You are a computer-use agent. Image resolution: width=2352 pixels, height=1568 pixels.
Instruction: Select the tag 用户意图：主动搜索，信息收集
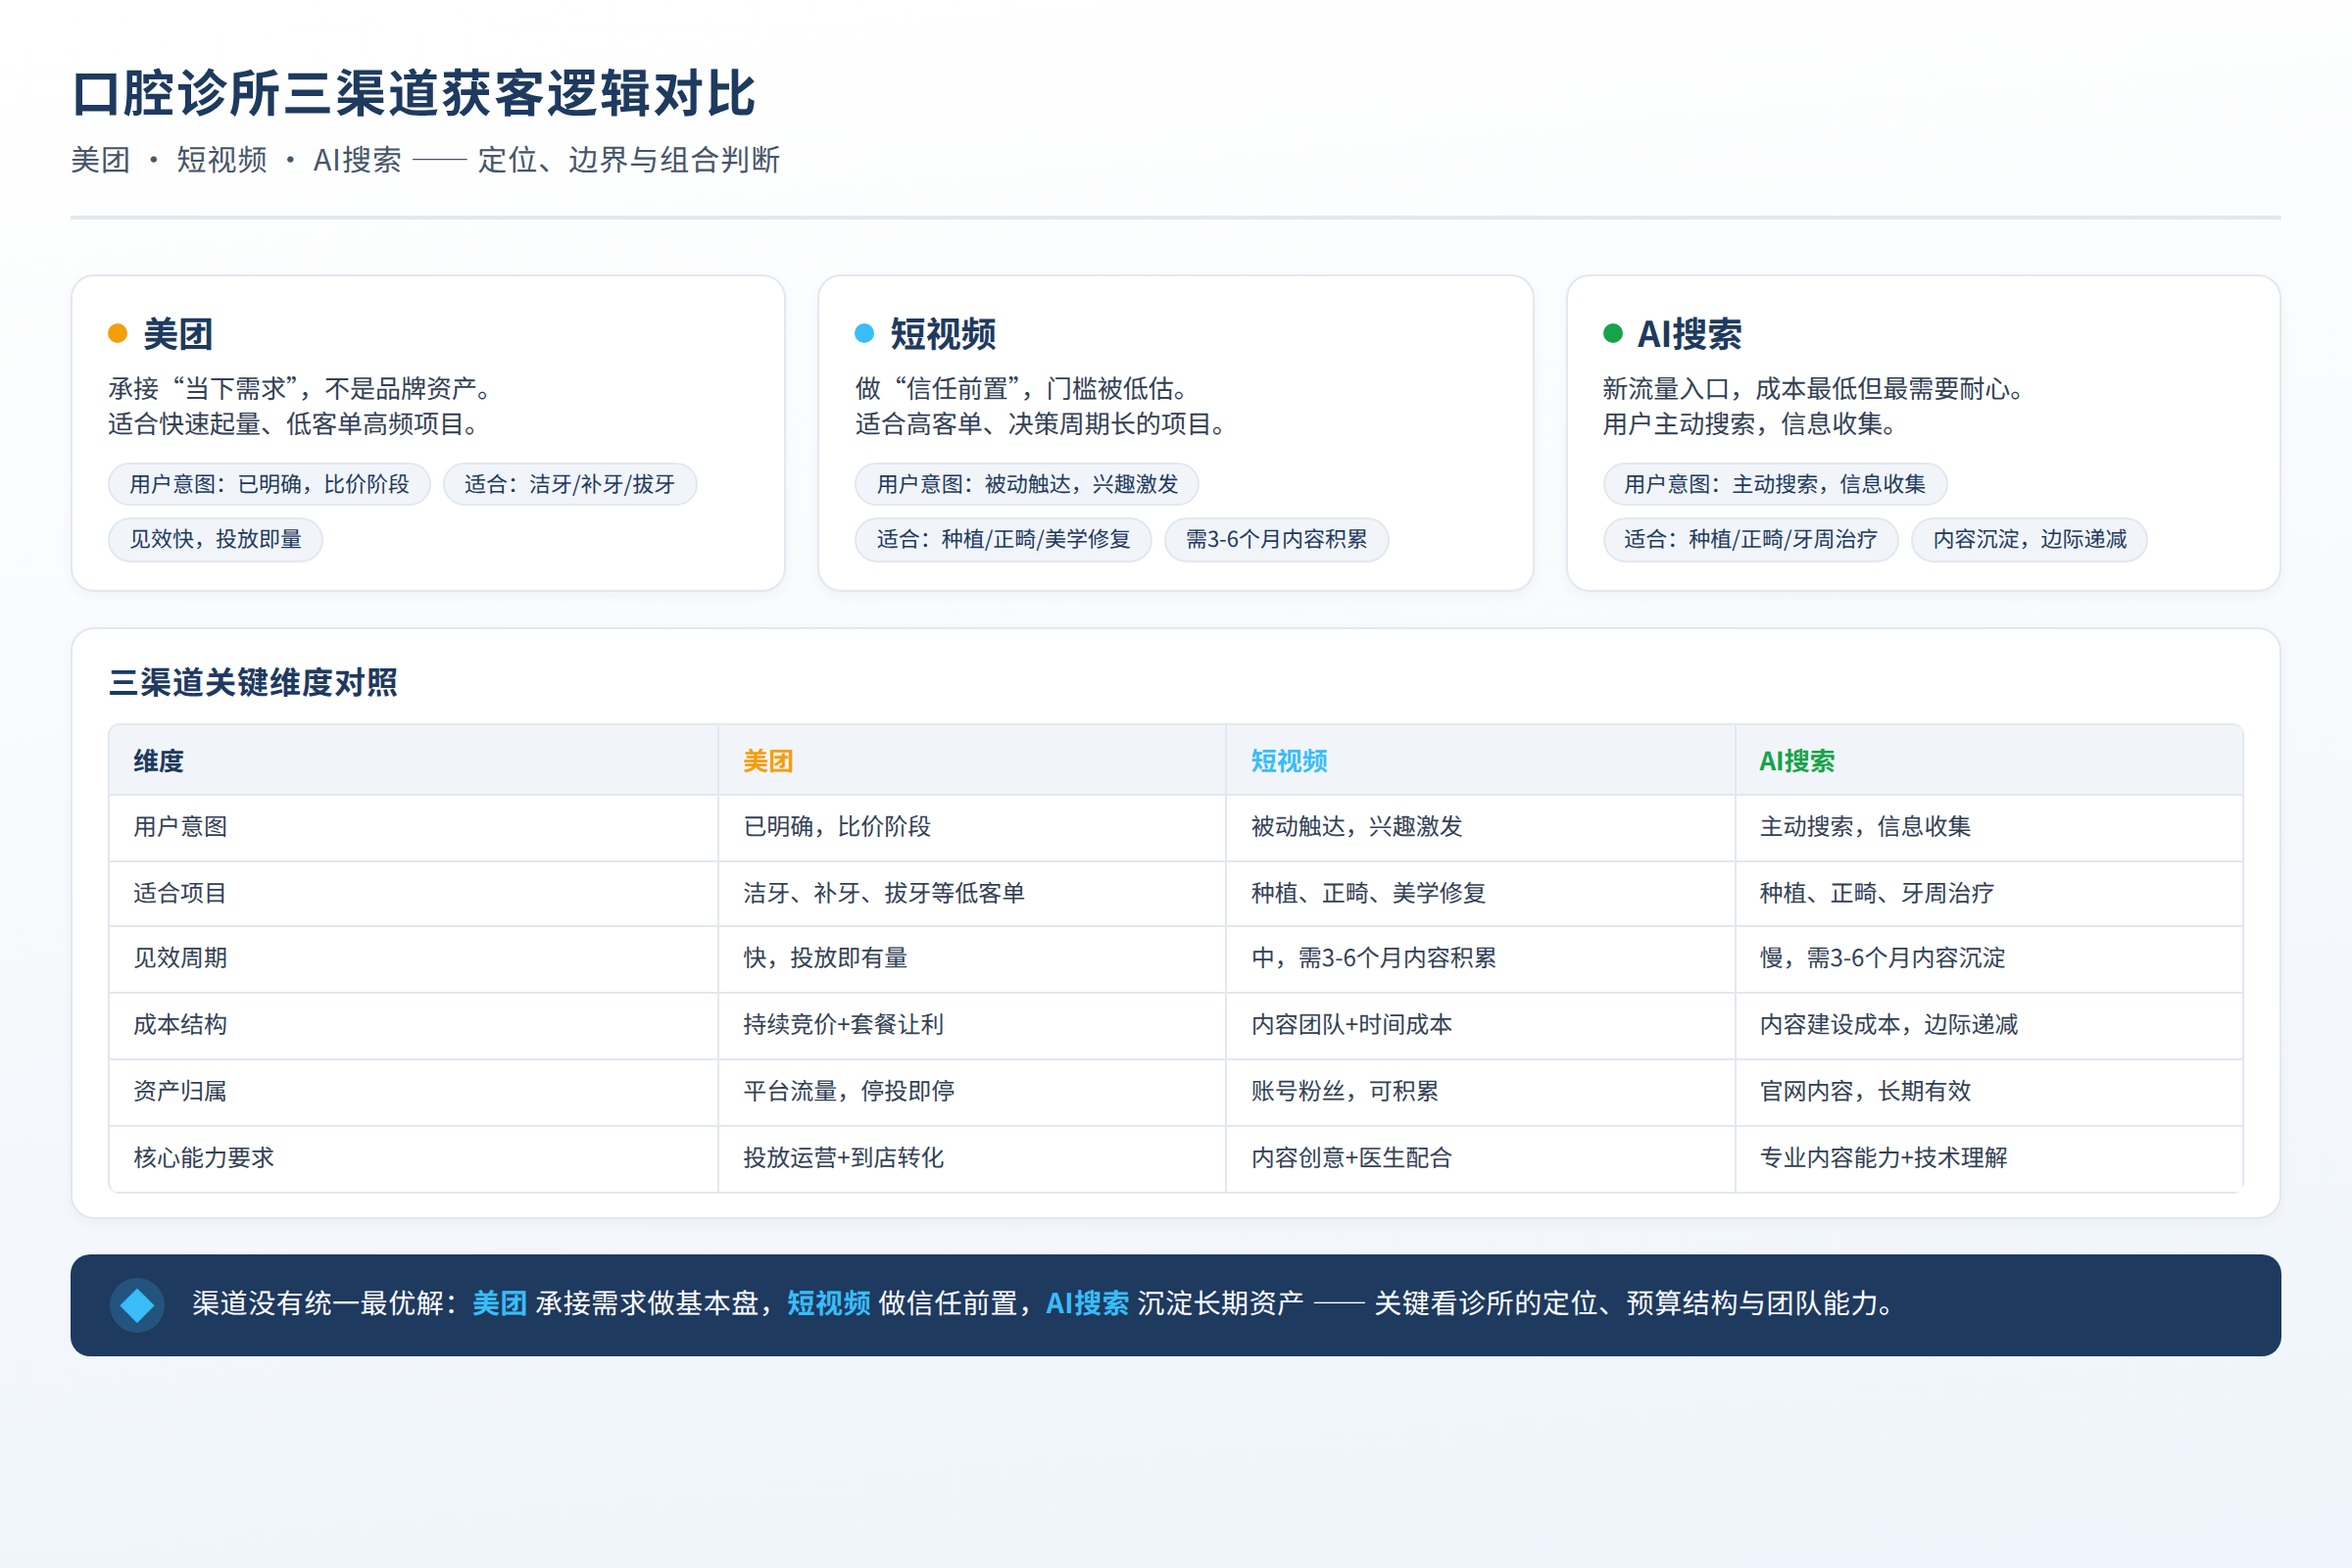click(1774, 484)
